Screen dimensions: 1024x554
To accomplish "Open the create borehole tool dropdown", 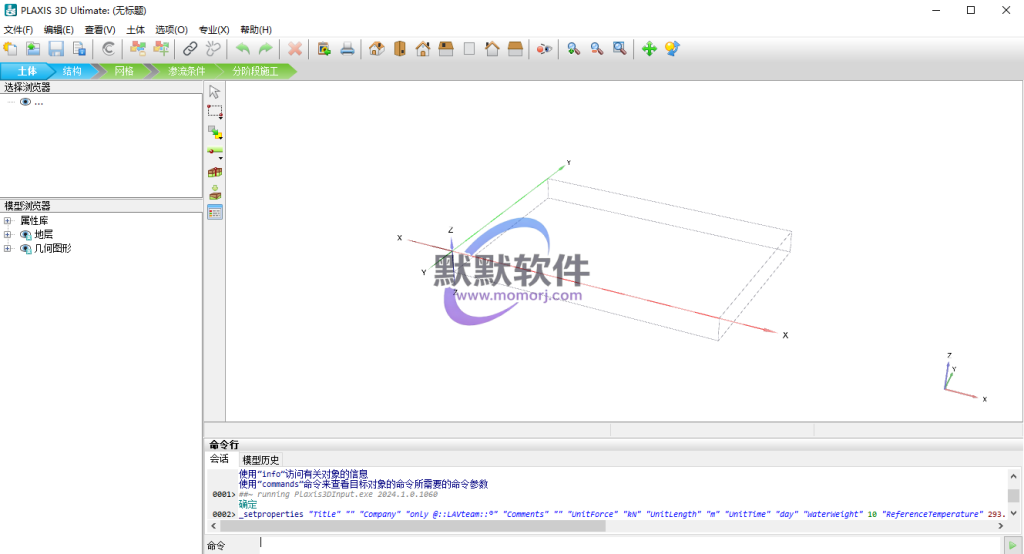I will pos(215,152).
